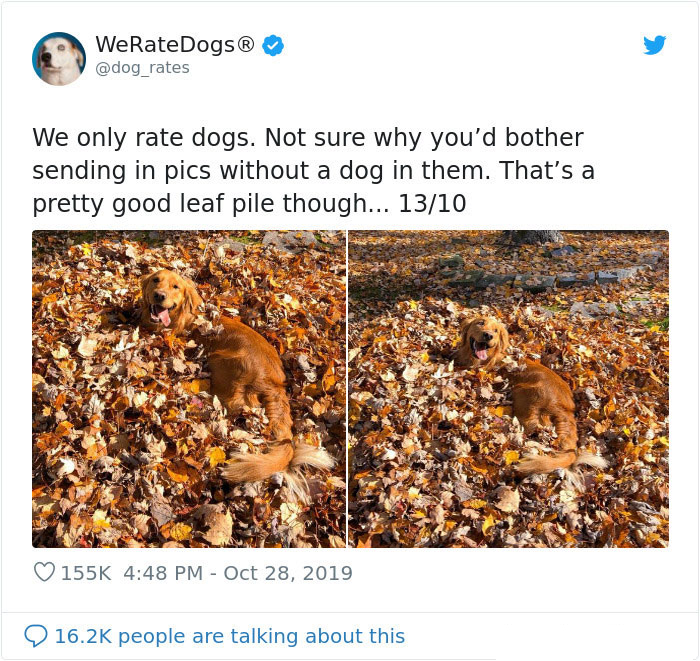
Task: Like the tweet with the heart icon
Action: (44, 573)
